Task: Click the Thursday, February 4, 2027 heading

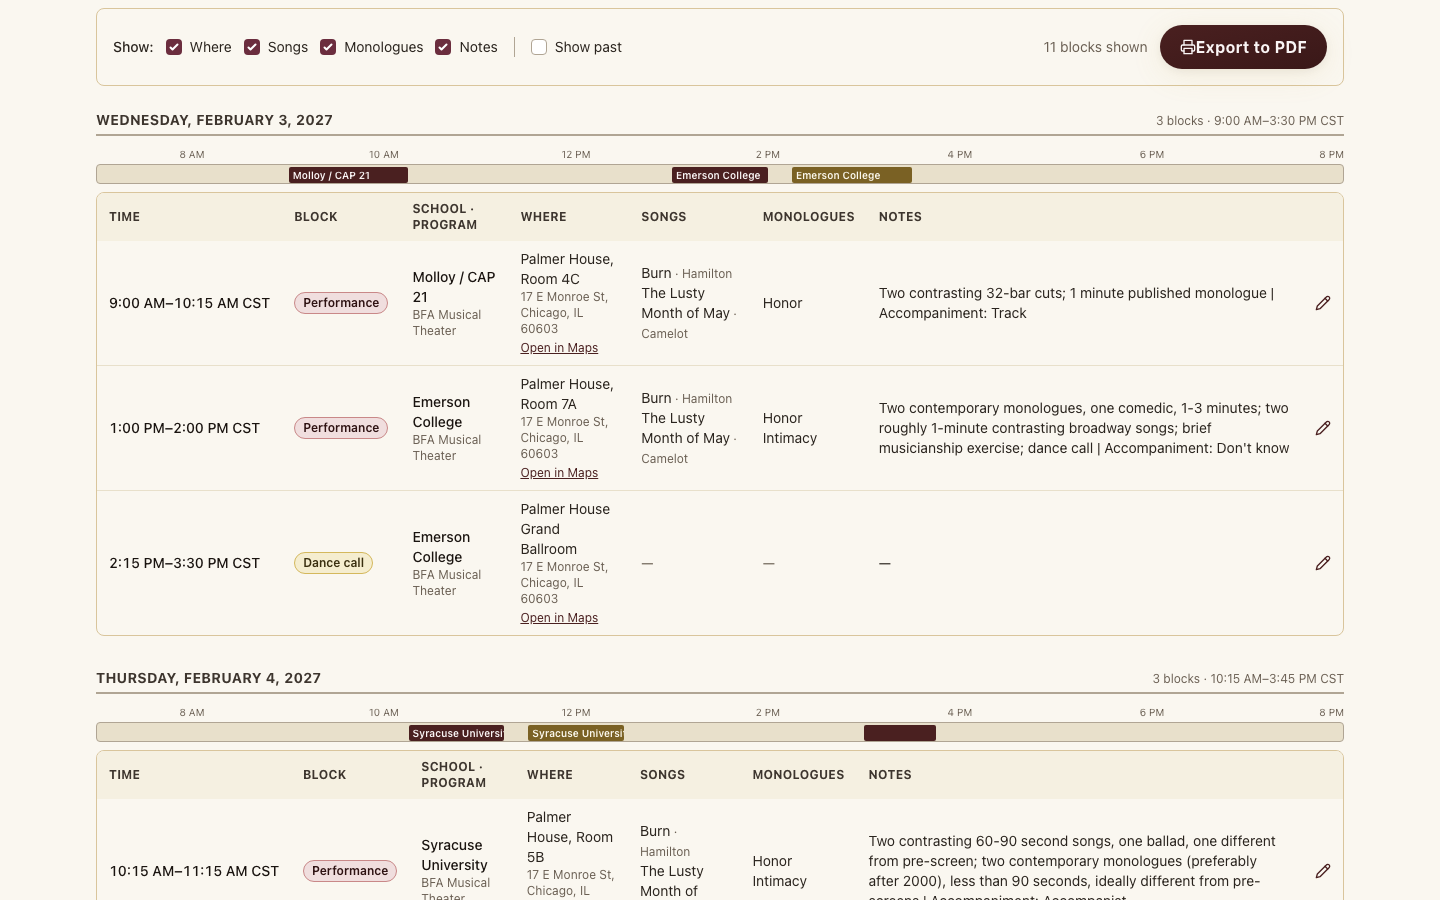Action: (x=209, y=678)
